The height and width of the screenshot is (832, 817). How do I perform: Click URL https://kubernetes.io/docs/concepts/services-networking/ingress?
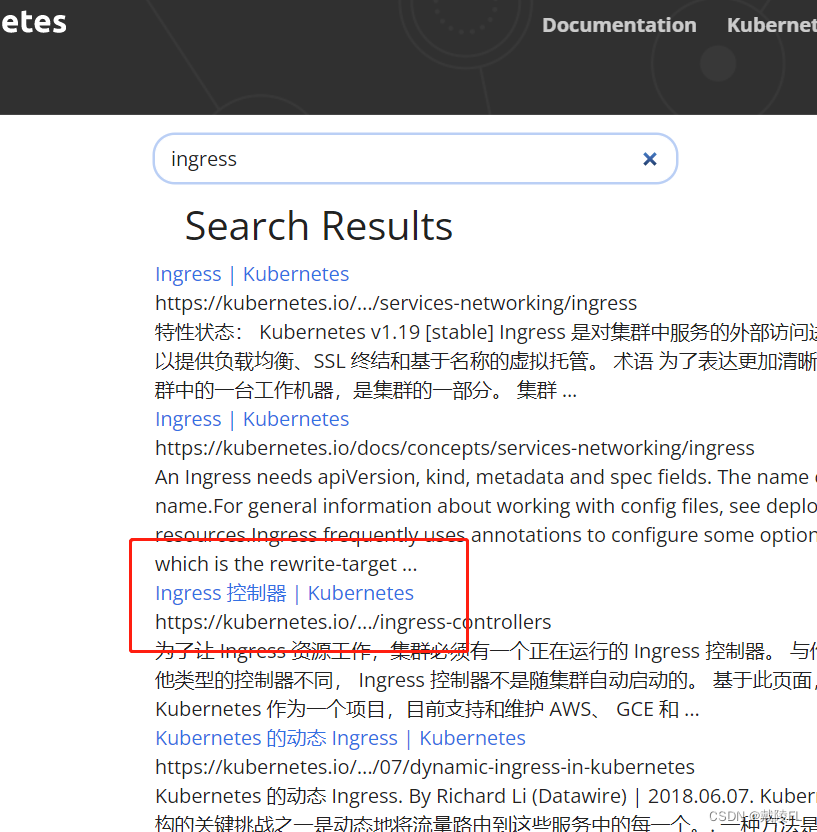(x=455, y=448)
